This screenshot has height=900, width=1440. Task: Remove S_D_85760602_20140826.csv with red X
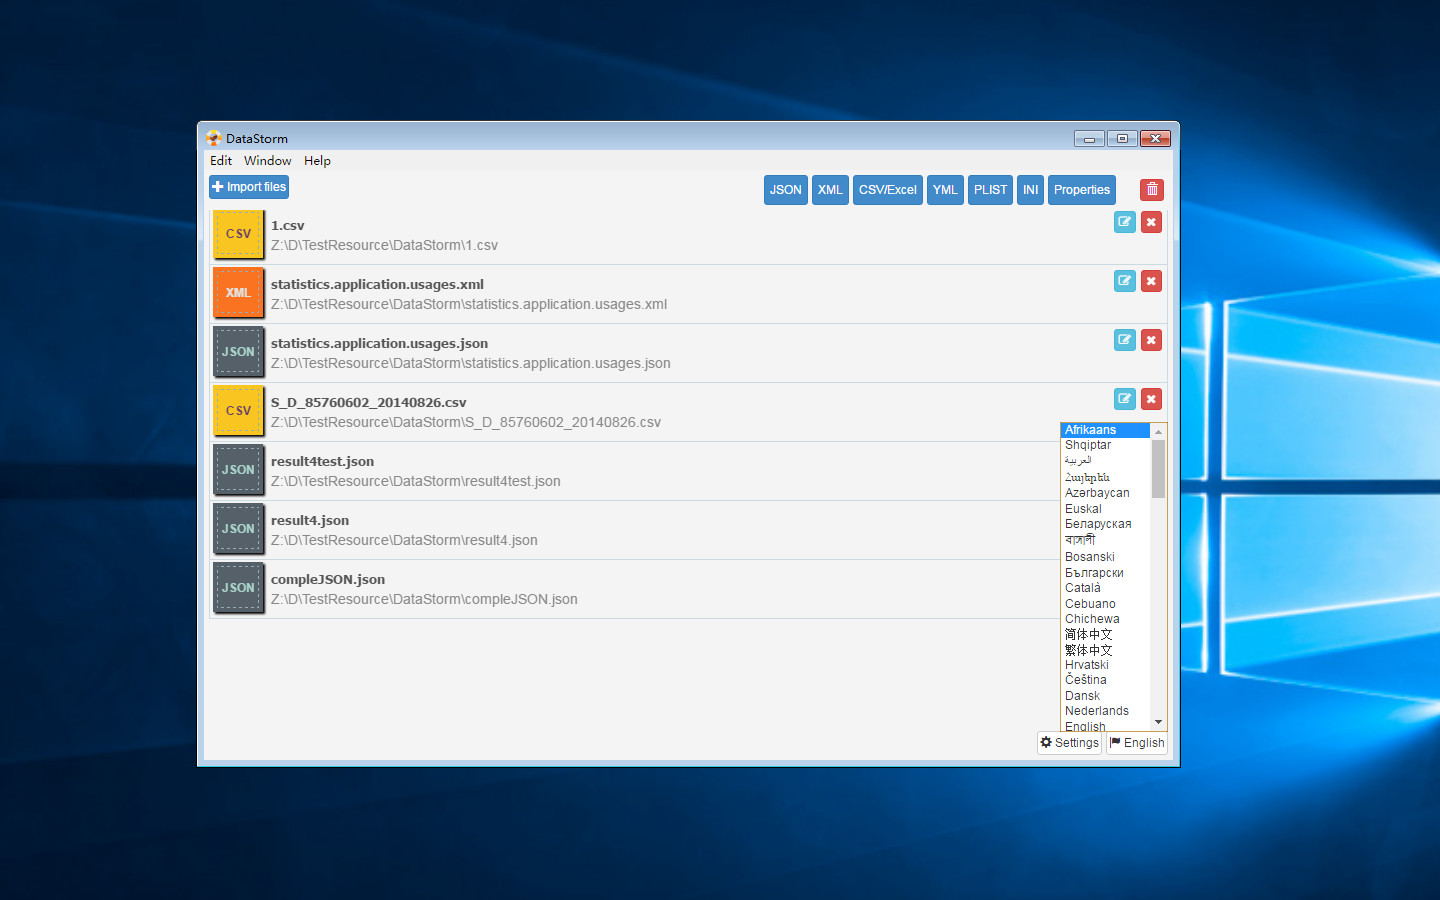(1151, 399)
